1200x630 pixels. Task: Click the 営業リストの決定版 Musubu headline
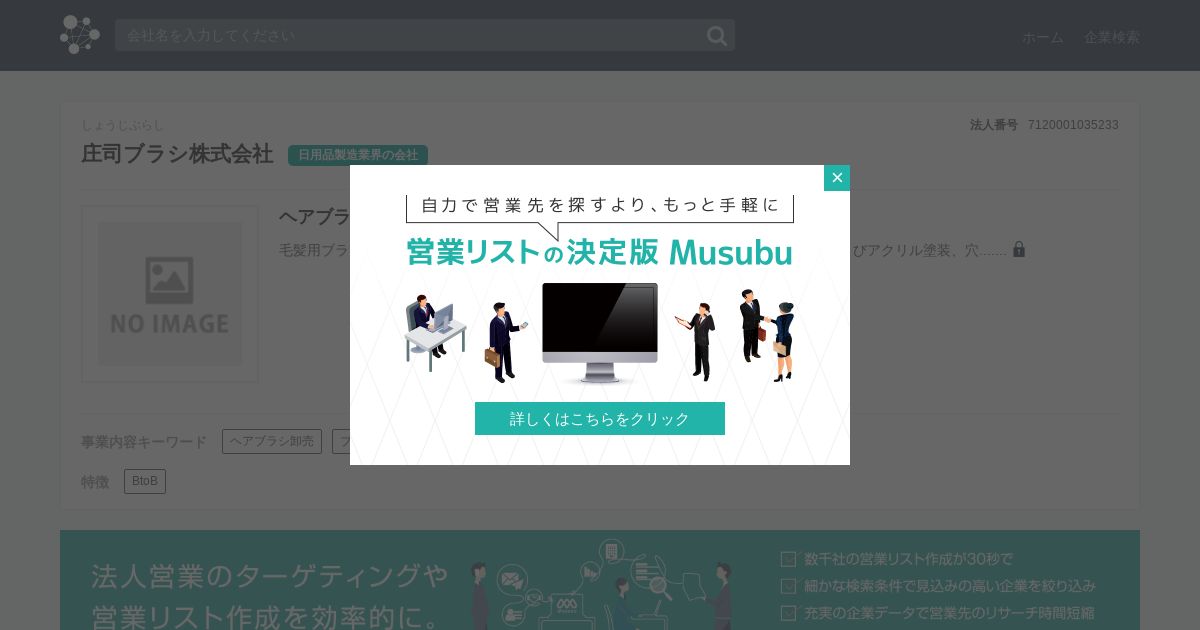coord(600,251)
